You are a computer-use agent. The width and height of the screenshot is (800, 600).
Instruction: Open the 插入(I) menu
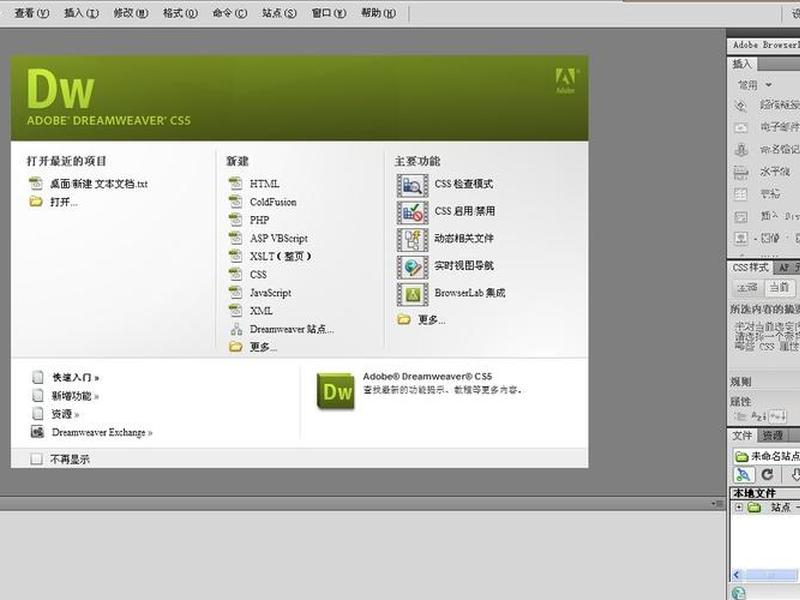(81, 13)
